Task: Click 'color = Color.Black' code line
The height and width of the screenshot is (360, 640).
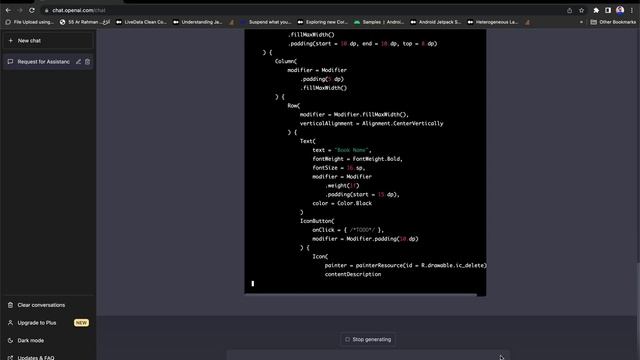Action: [342, 203]
